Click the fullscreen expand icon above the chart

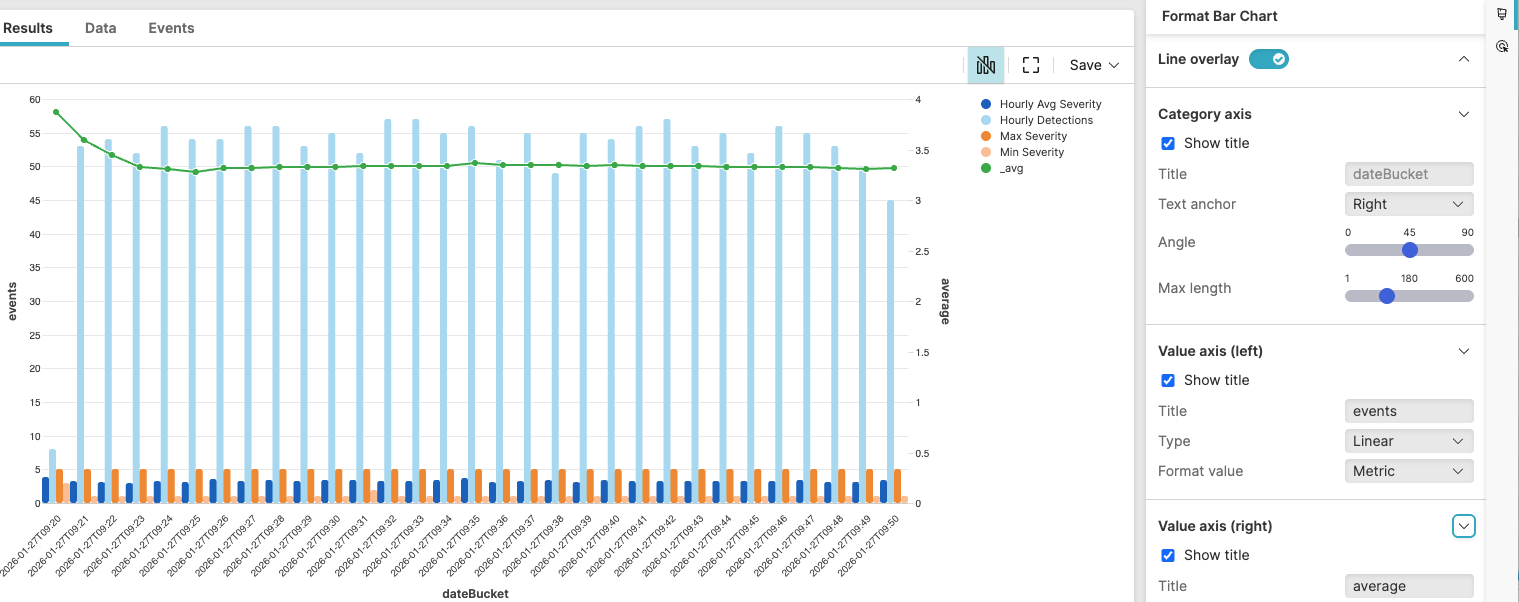(x=1031, y=64)
